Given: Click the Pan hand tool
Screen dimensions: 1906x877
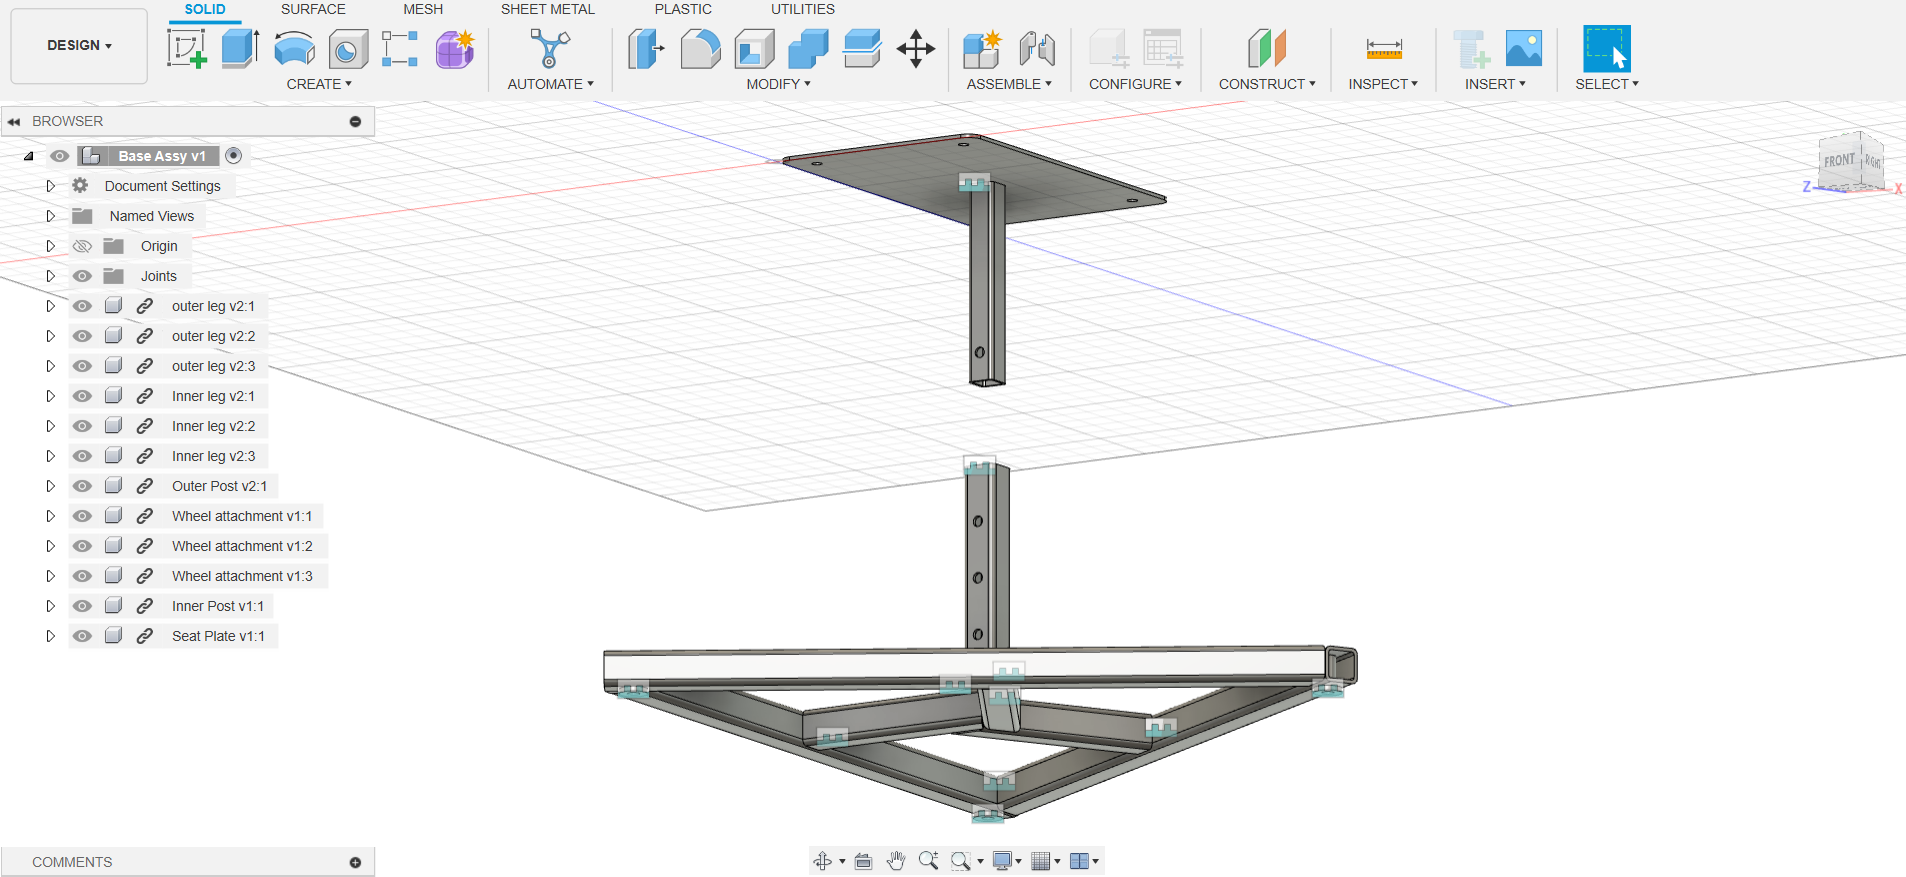Looking at the screenshot, I should 896,861.
